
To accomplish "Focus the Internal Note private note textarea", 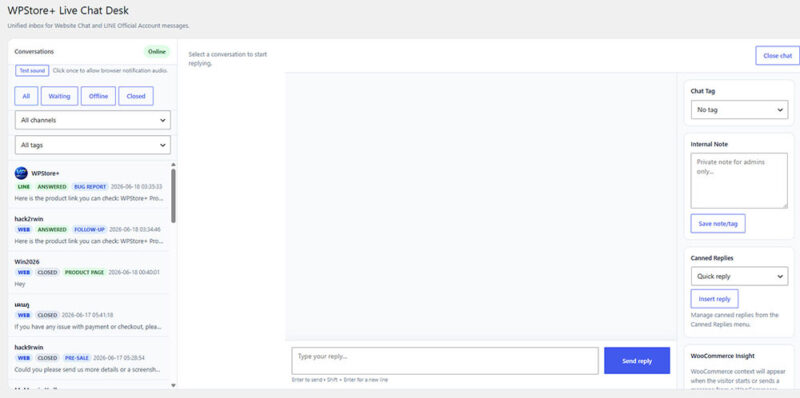I will (739, 181).
